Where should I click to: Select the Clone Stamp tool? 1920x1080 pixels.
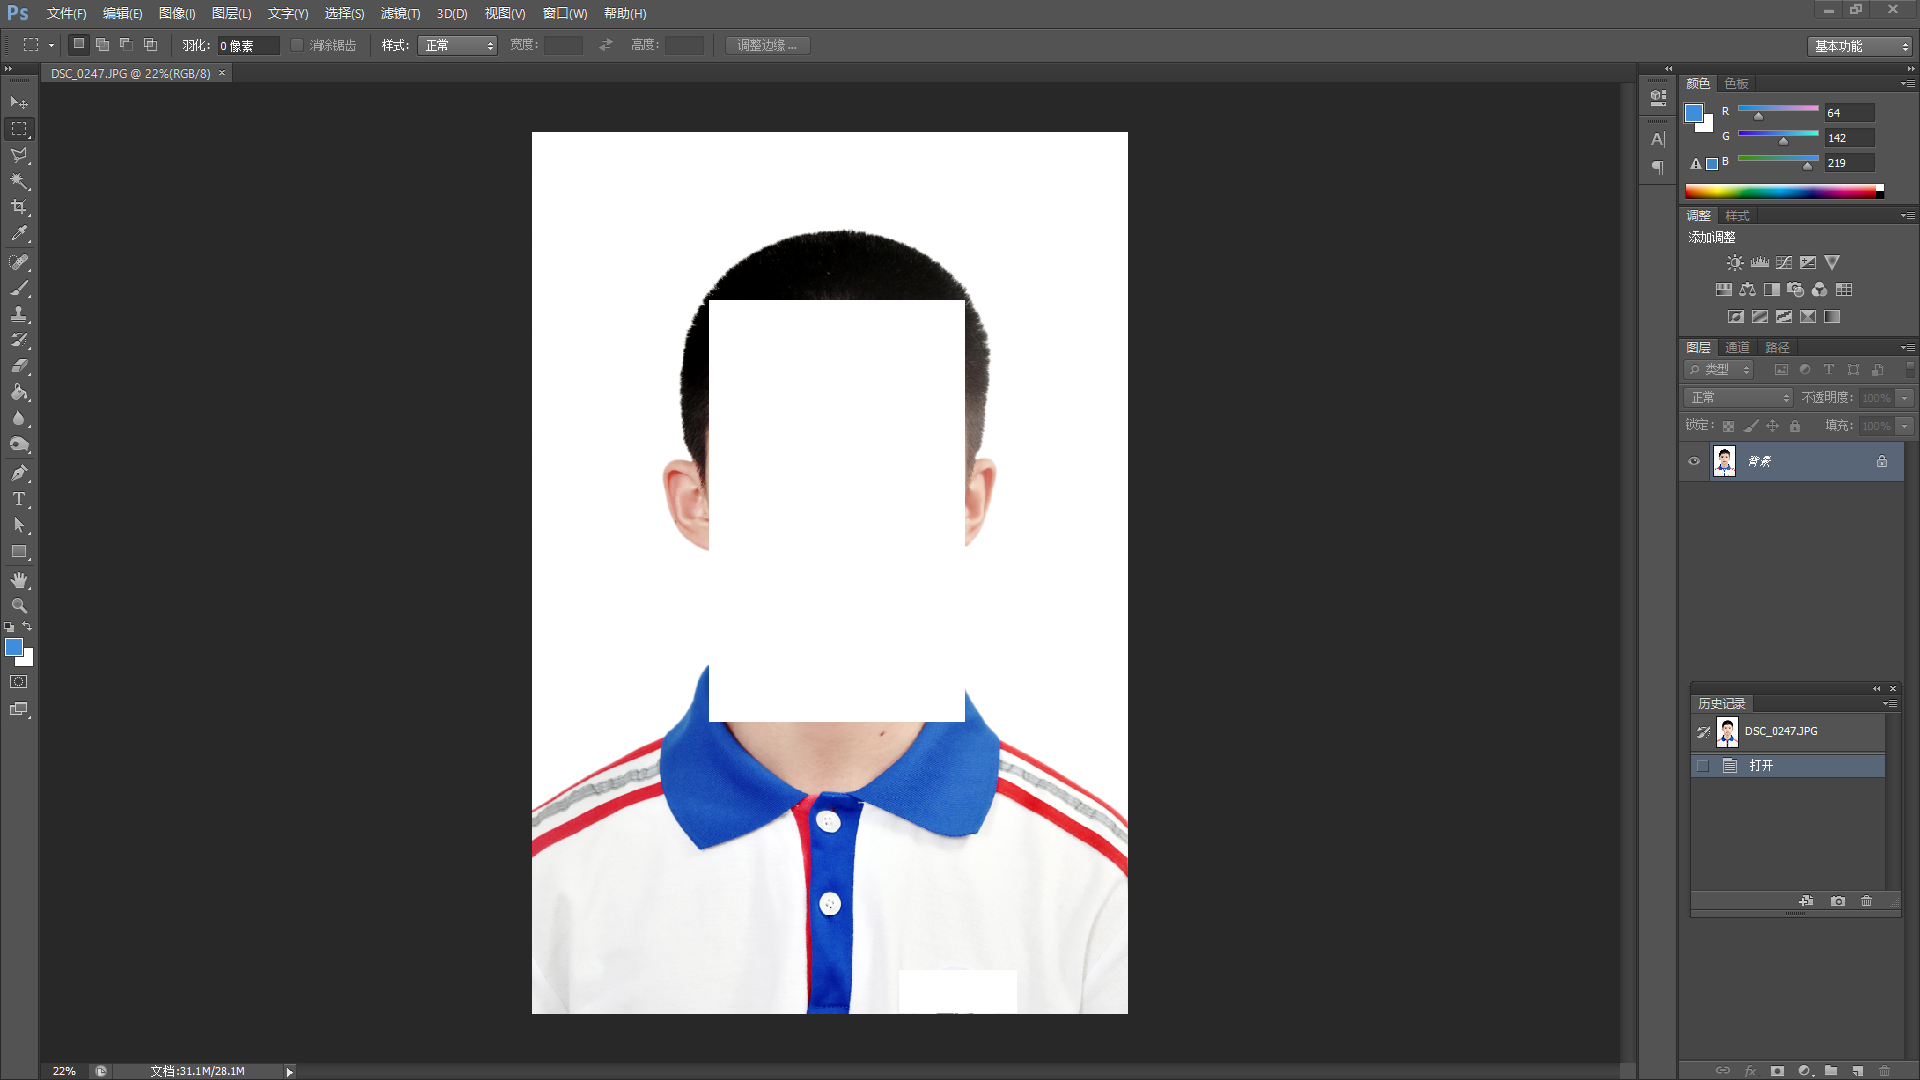[x=19, y=314]
